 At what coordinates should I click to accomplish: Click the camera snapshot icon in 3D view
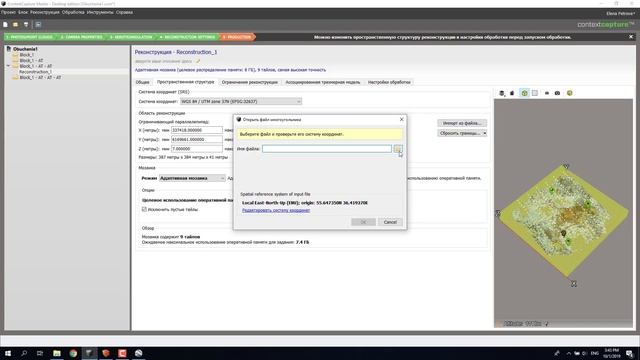point(557,93)
